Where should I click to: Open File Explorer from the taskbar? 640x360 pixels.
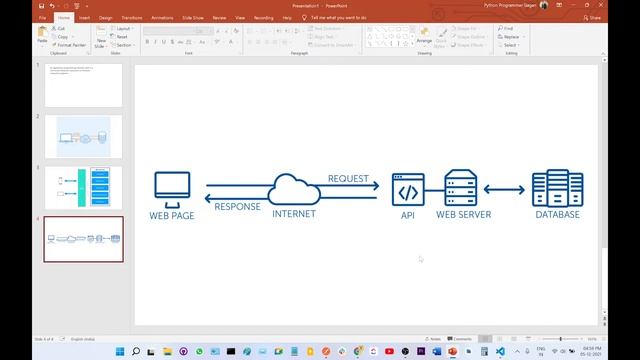tap(167, 351)
